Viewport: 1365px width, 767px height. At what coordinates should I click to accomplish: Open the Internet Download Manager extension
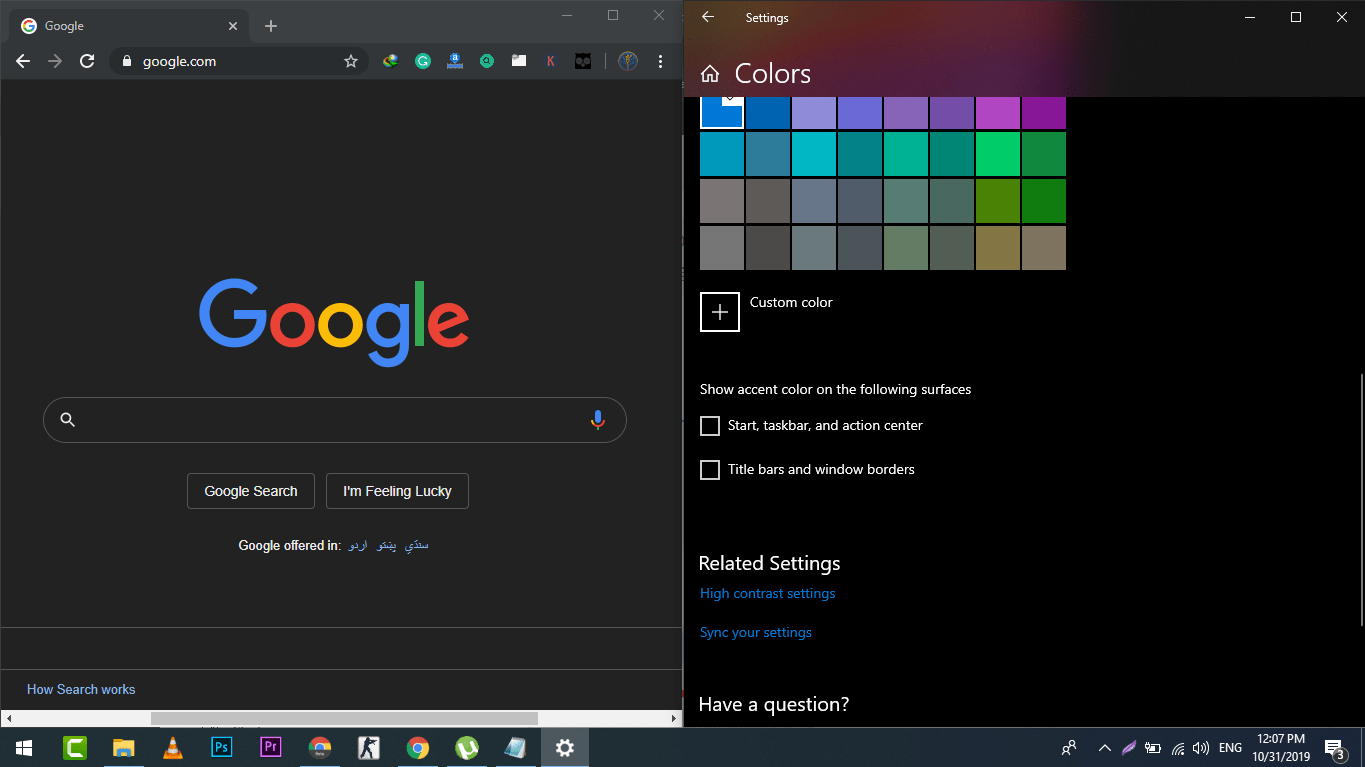tap(391, 61)
